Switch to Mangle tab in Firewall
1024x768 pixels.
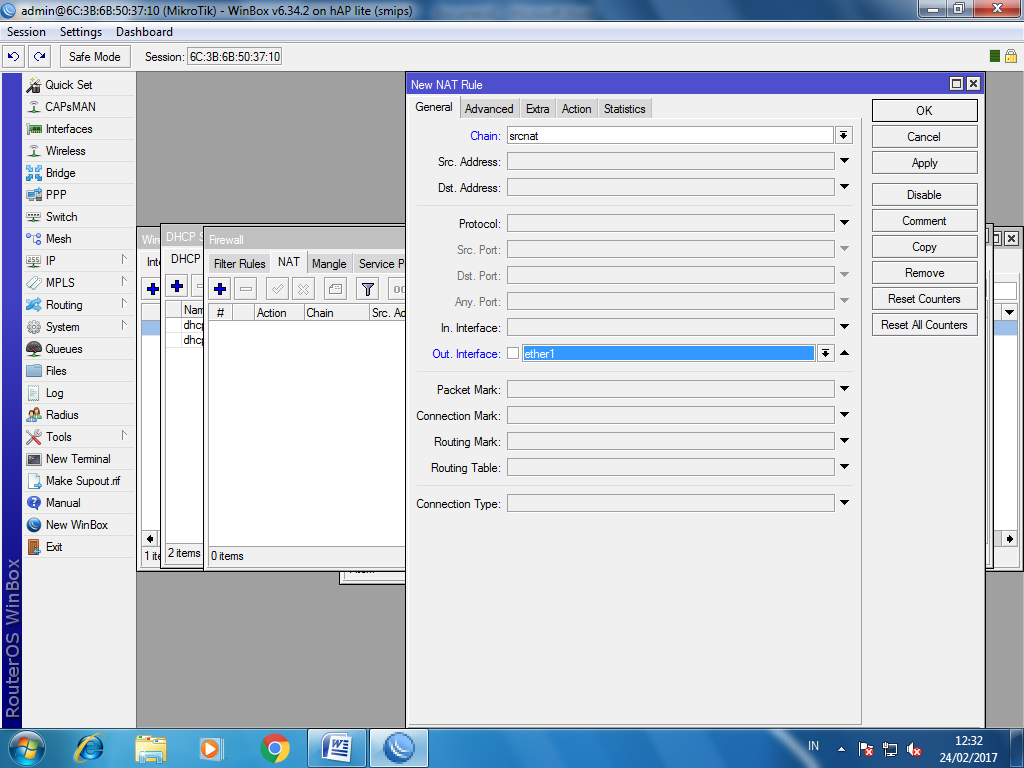(329, 264)
